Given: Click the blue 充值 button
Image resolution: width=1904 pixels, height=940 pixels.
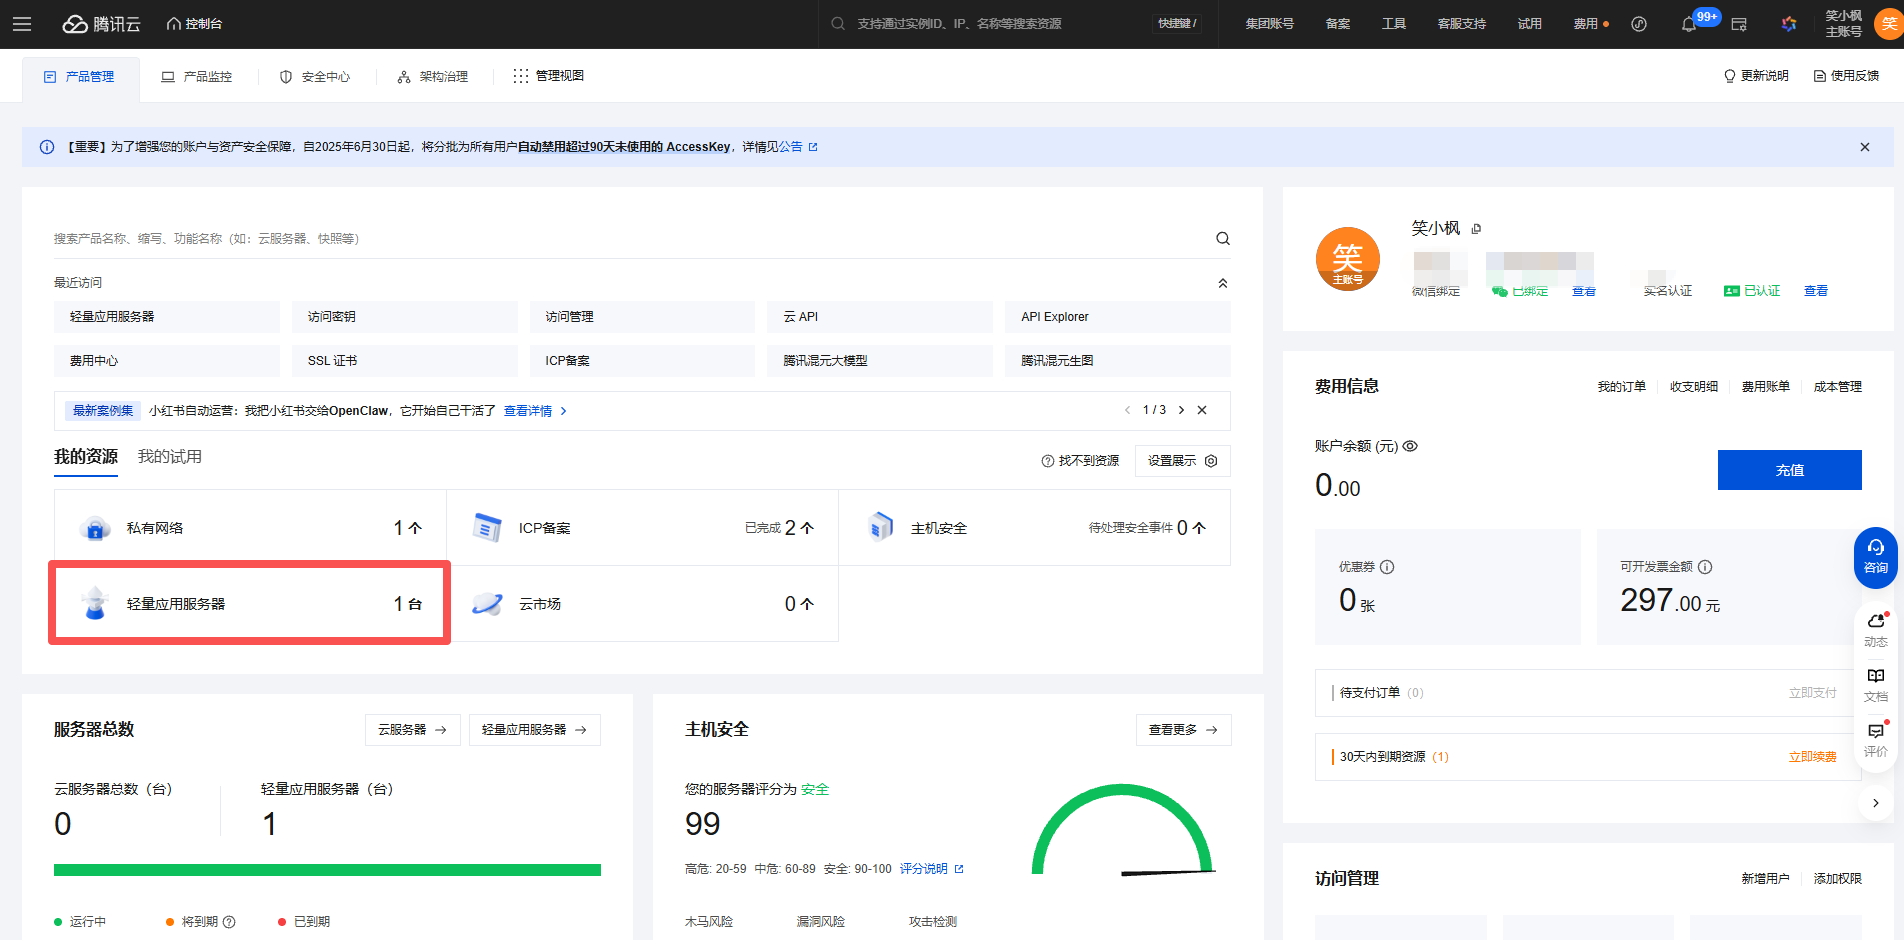Looking at the screenshot, I should coord(1789,470).
